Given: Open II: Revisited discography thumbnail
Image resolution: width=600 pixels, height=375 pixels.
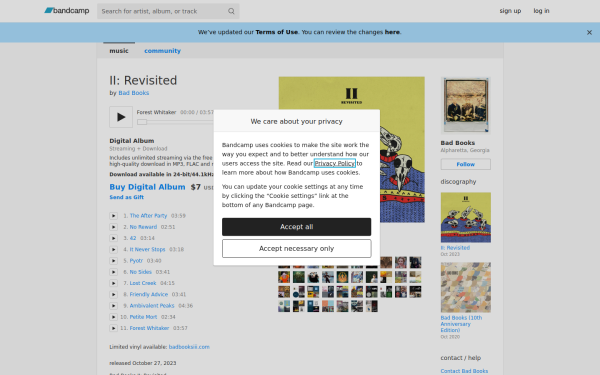Looking at the screenshot, I should pos(466,217).
